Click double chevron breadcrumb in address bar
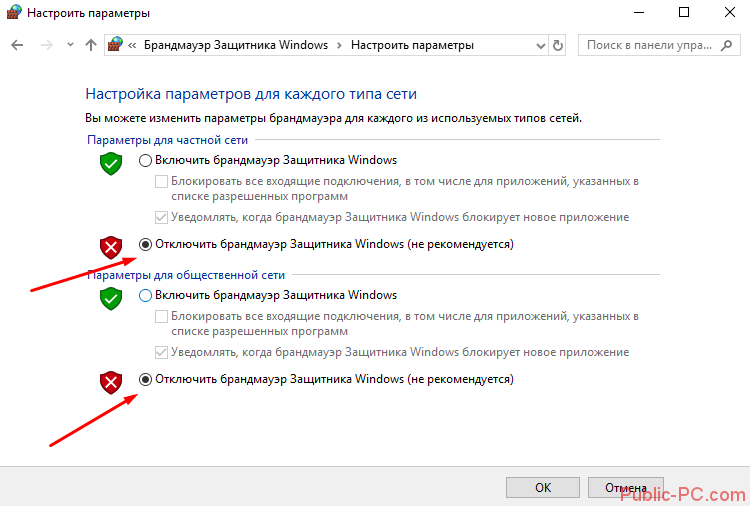This screenshot has height=506, width=750. [x=132, y=45]
